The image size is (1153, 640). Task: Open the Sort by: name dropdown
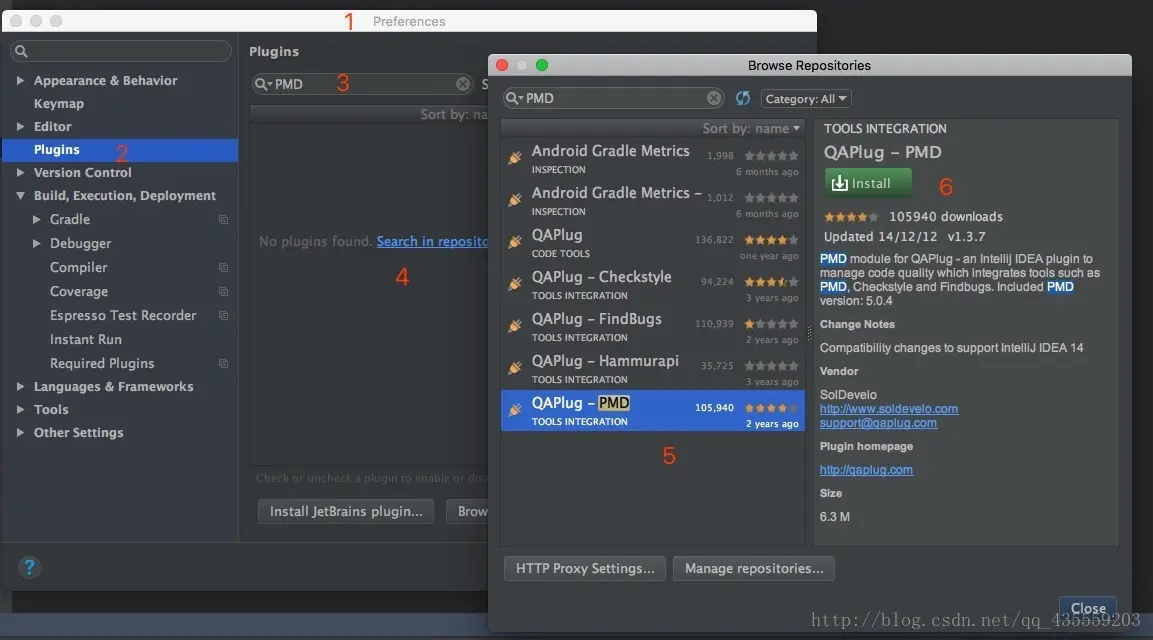(x=751, y=128)
